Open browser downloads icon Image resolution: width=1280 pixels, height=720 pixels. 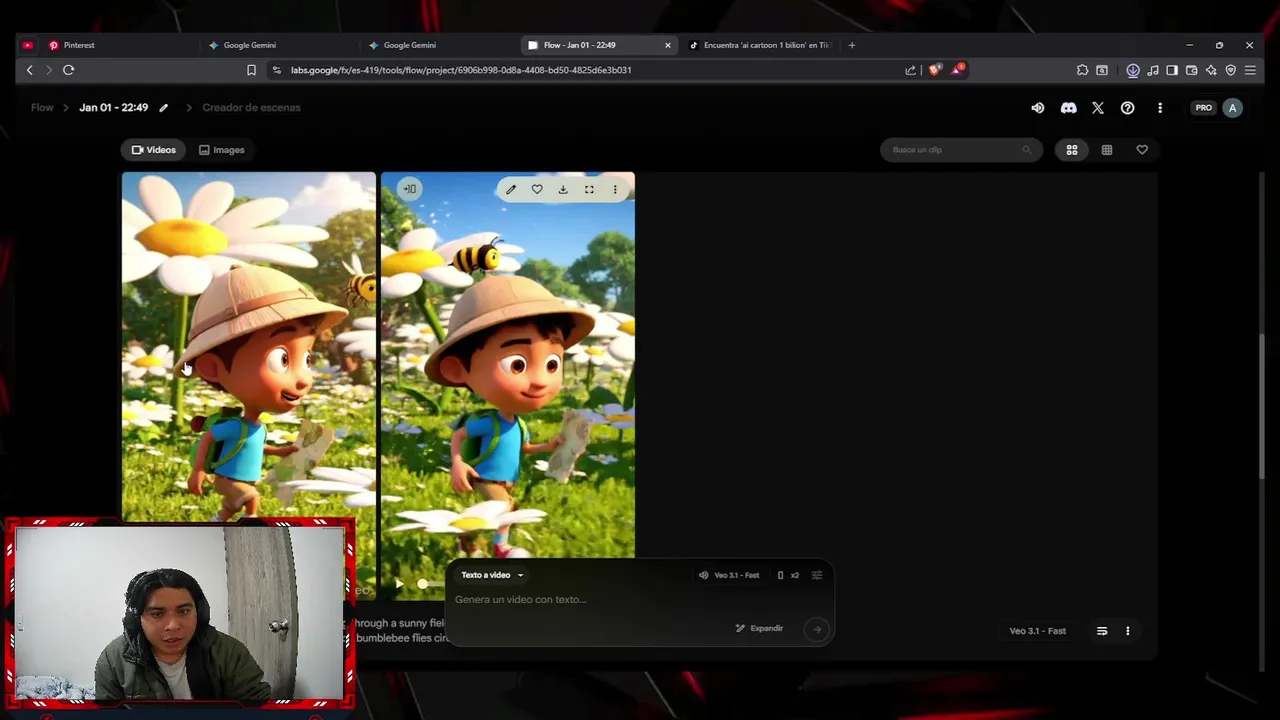pyautogui.click(x=1133, y=70)
